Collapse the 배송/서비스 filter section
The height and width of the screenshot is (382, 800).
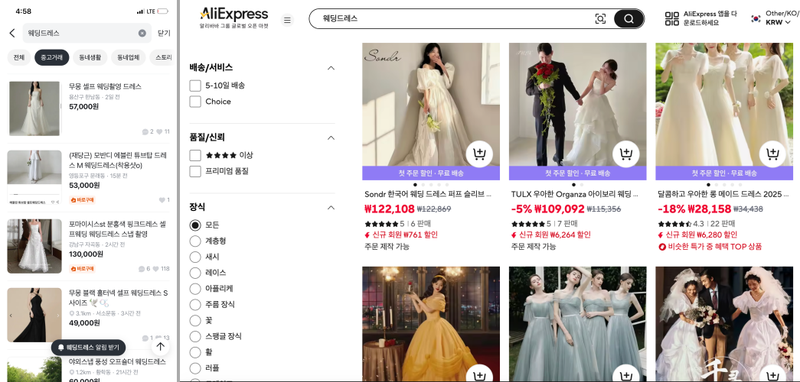coord(331,68)
